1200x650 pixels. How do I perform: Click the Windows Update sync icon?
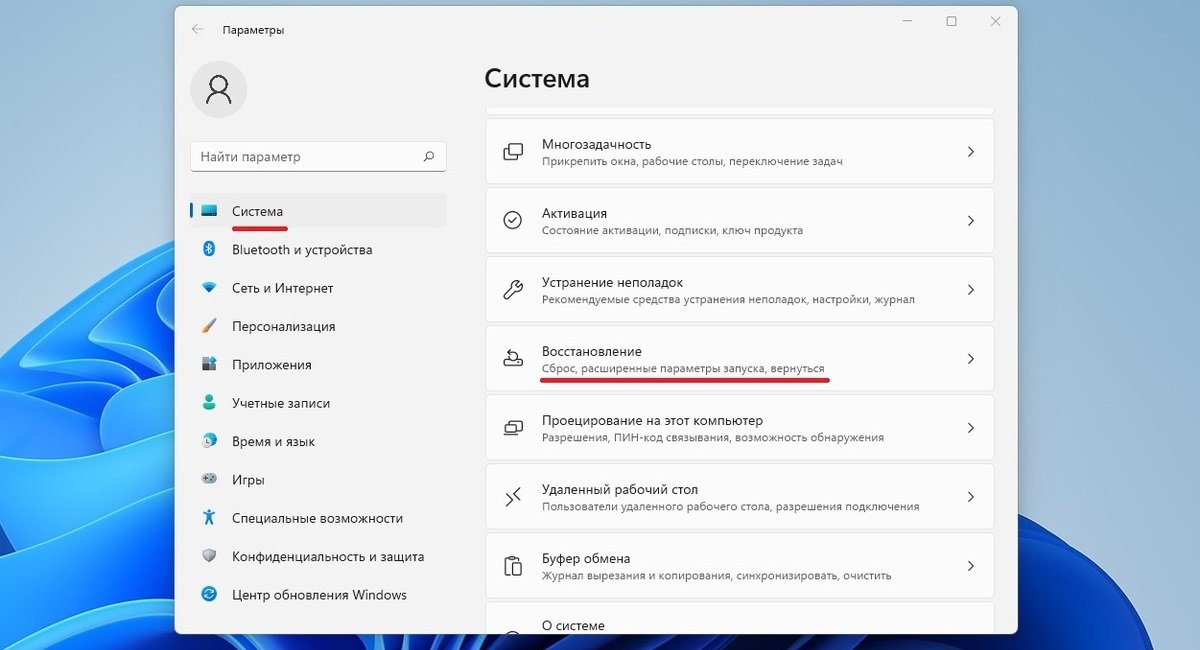pos(209,594)
